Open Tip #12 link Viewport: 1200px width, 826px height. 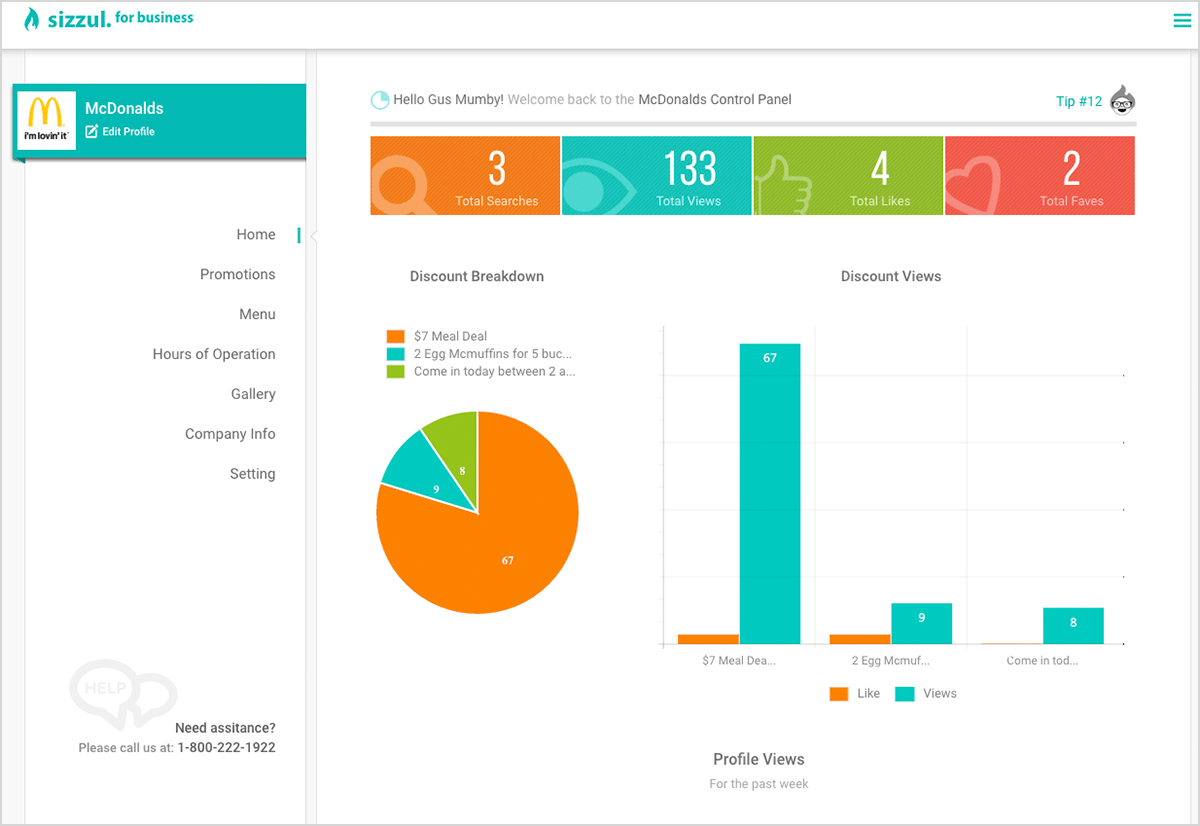[x=1078, y=101]
